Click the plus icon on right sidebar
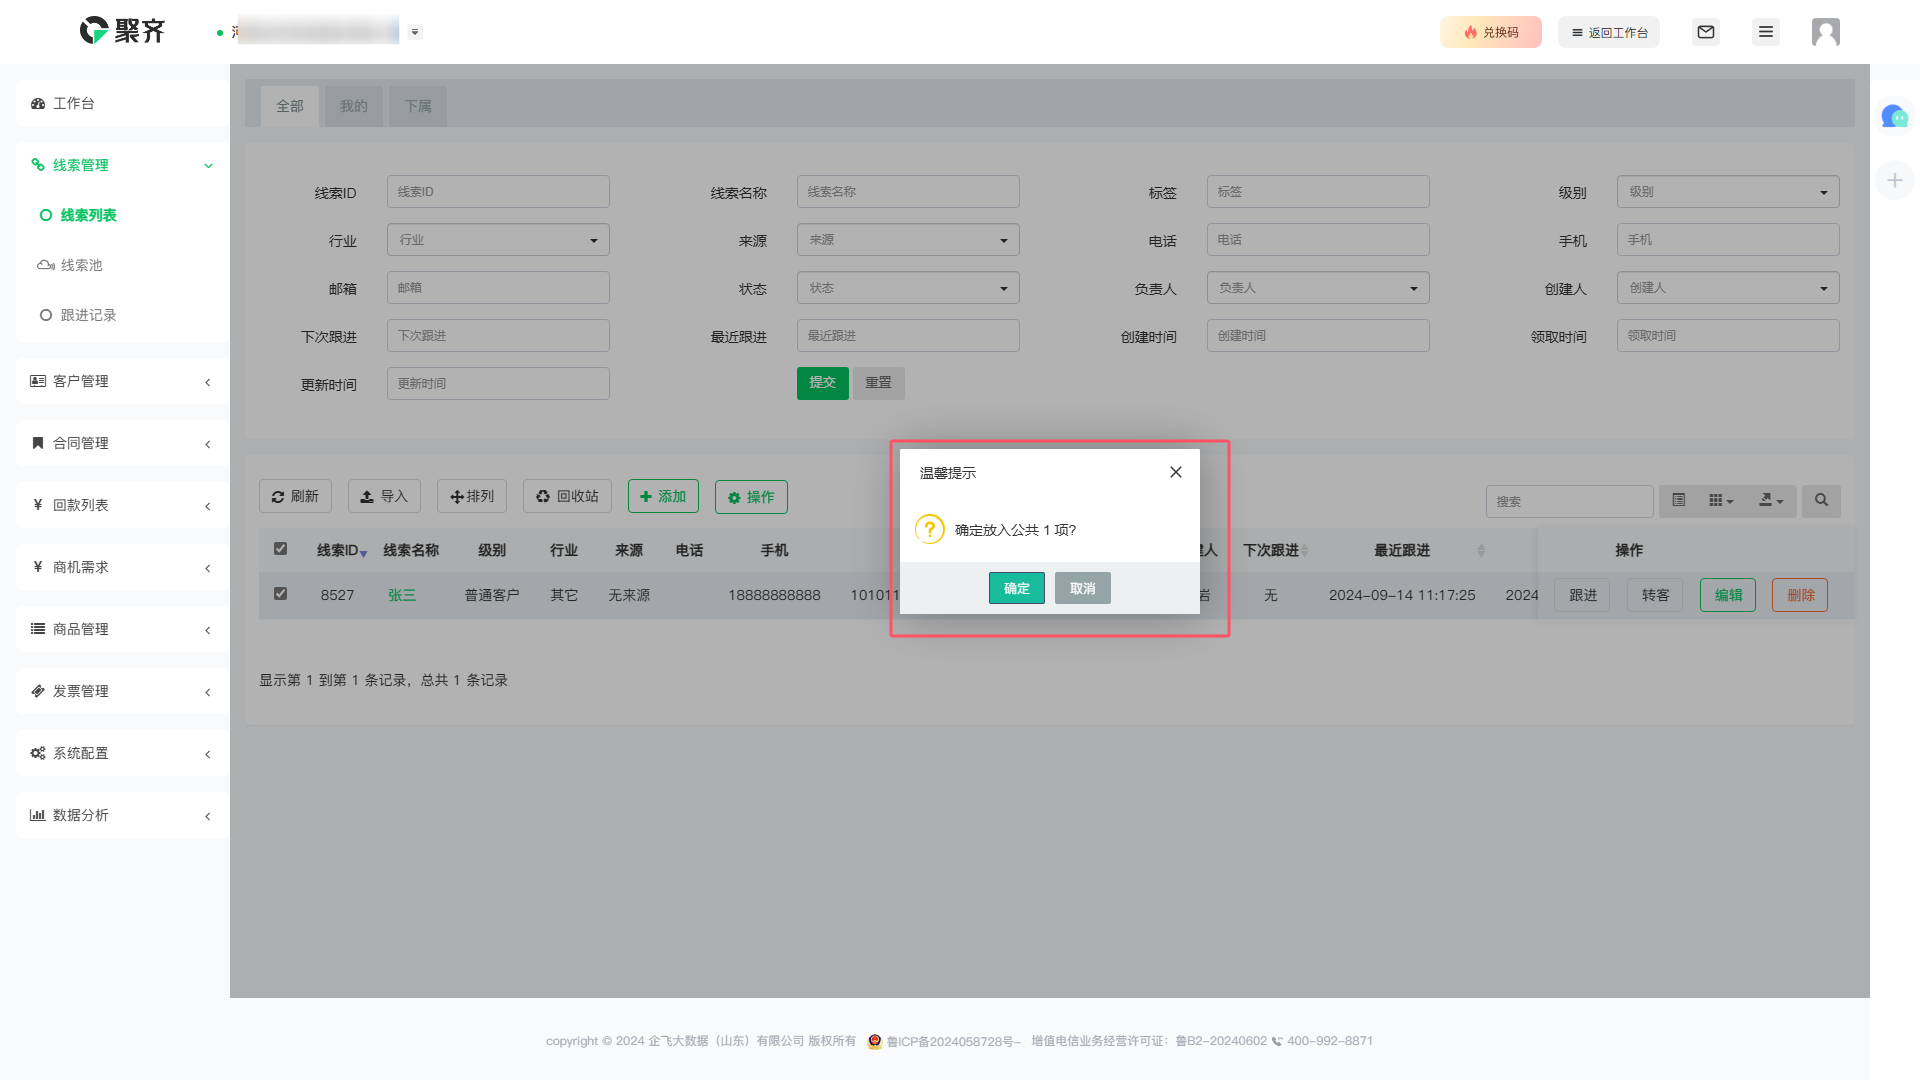The image size is (1920, 1080). point(1894,180)
